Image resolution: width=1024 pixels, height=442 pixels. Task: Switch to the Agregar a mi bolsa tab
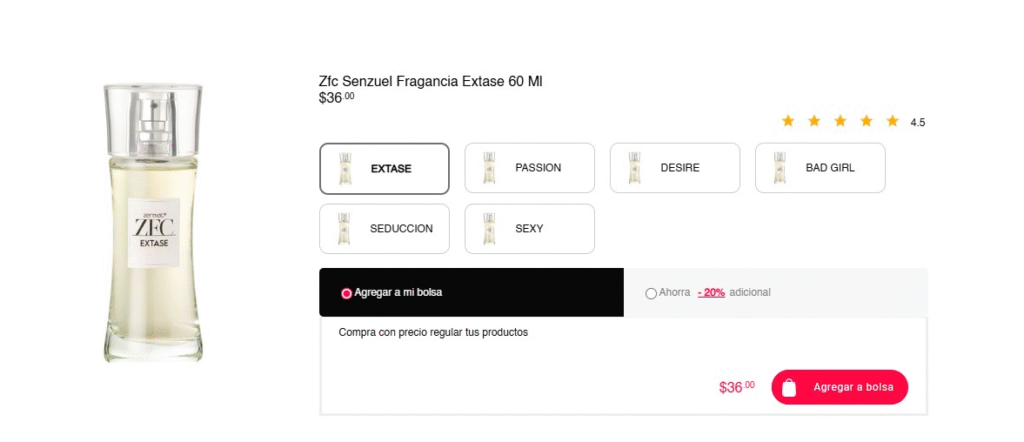point(472,292)
